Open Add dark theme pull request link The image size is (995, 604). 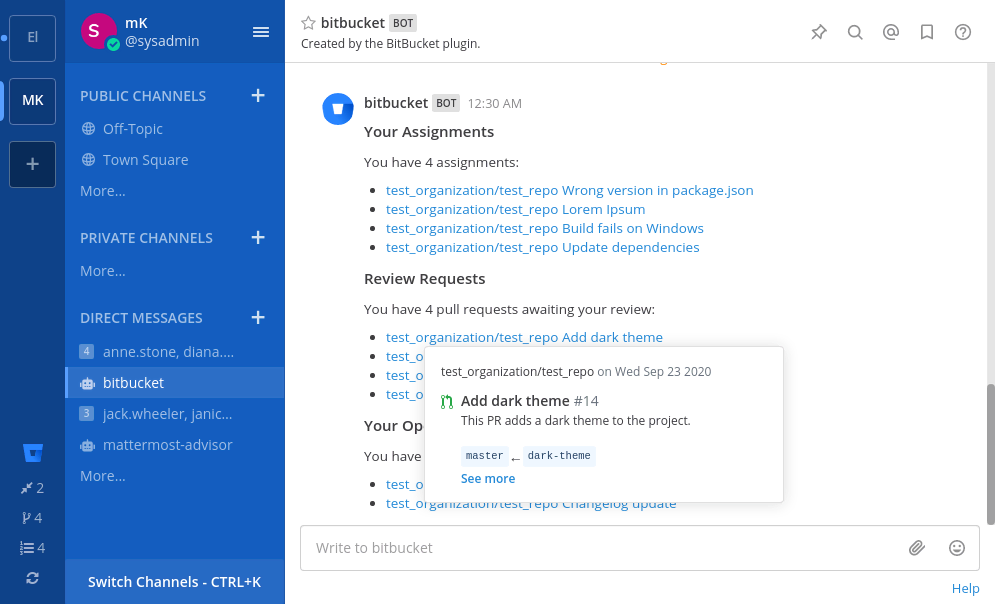[524, 338]
